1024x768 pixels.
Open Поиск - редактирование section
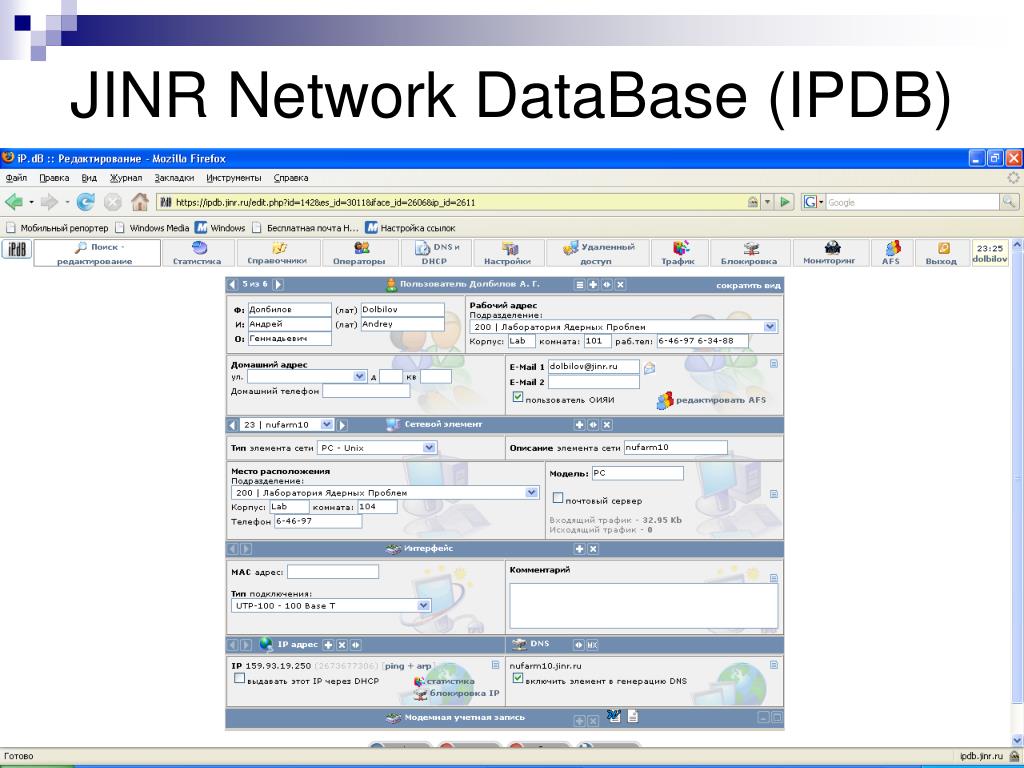click(x=97, y=253)
